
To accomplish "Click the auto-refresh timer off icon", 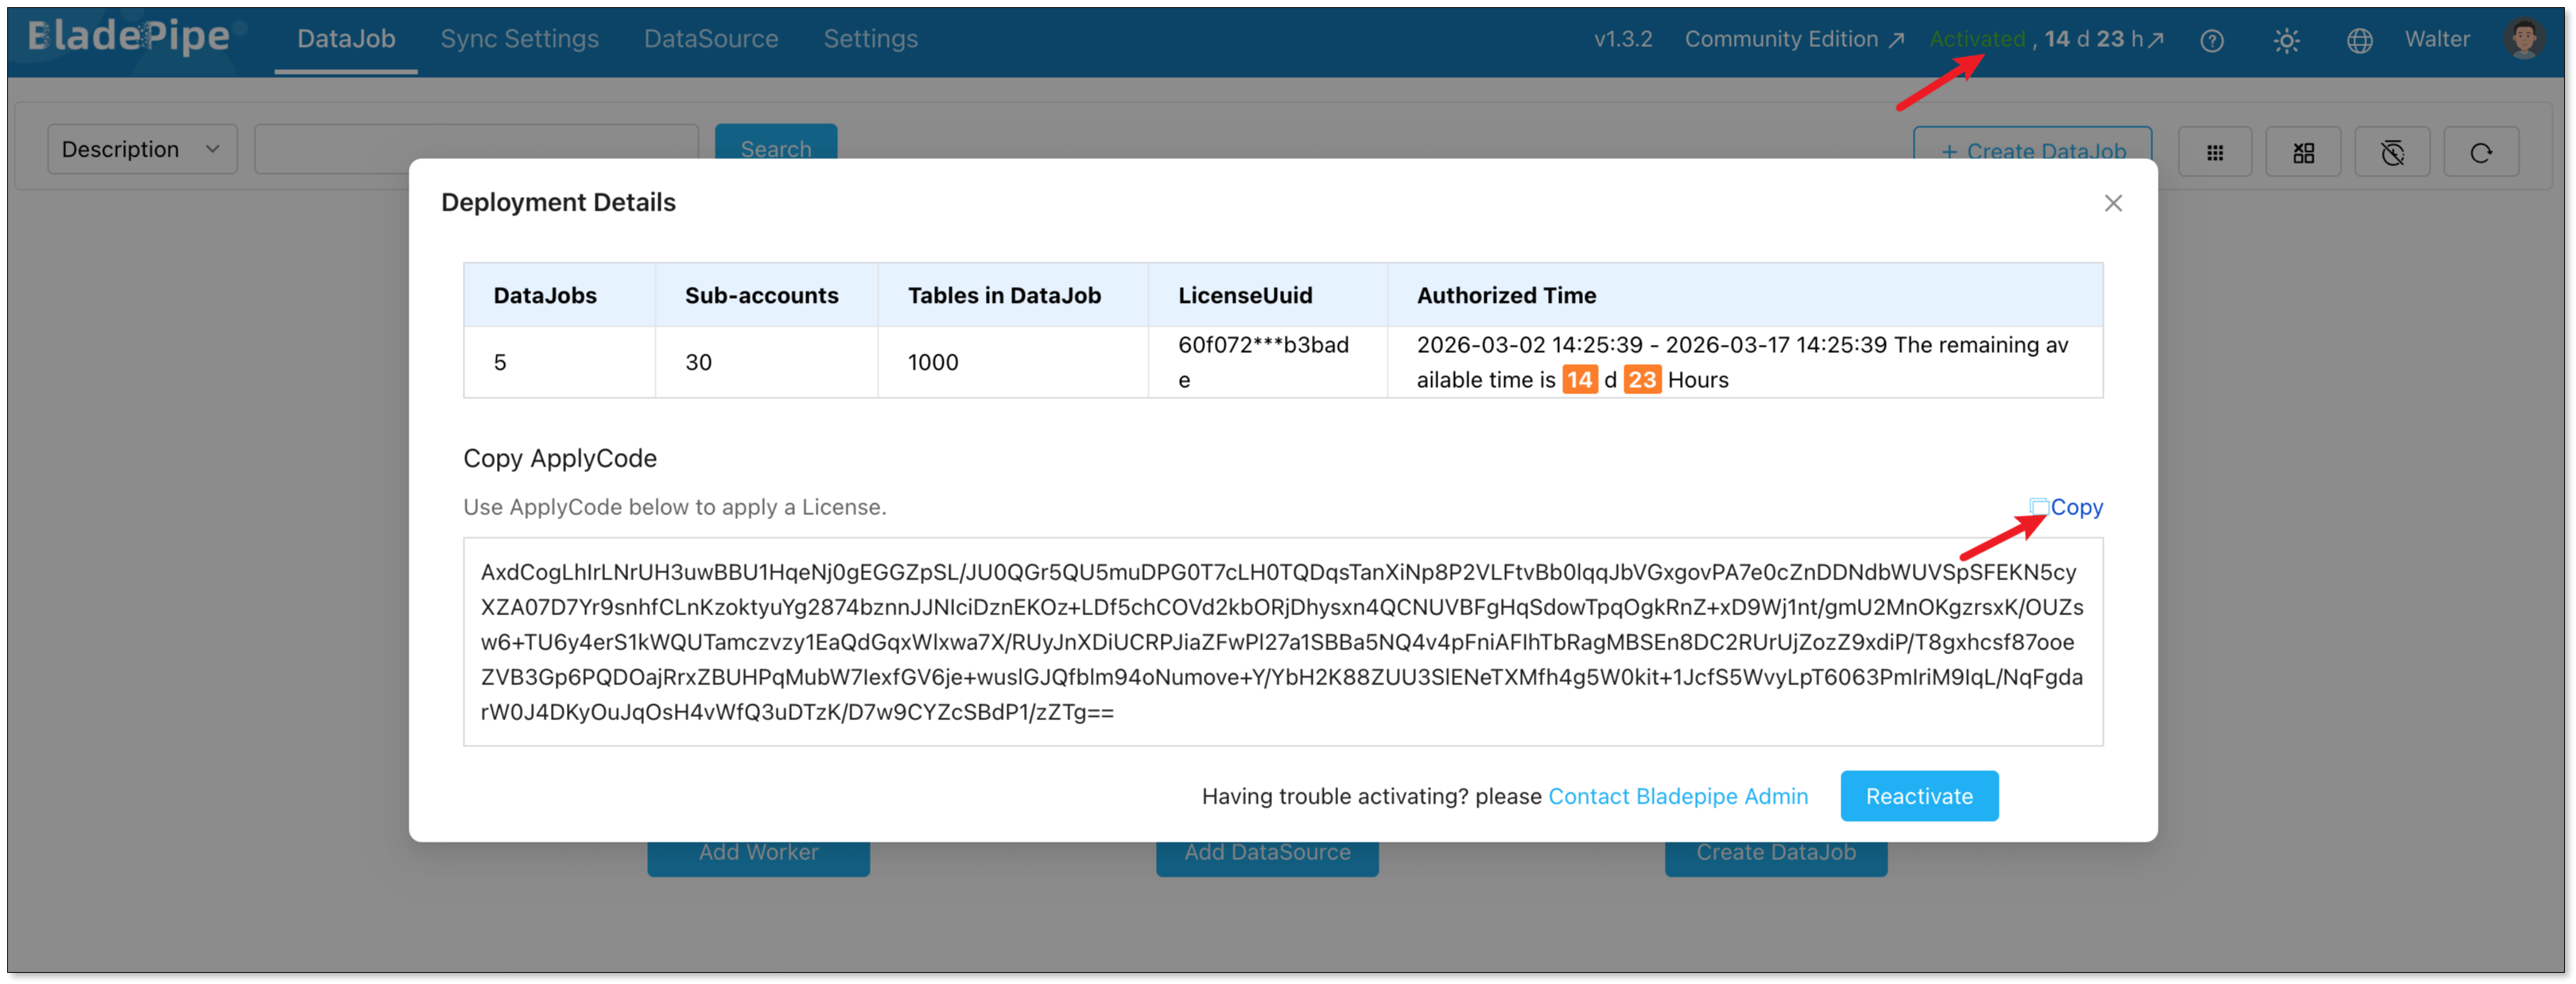I will [2392, 153].
